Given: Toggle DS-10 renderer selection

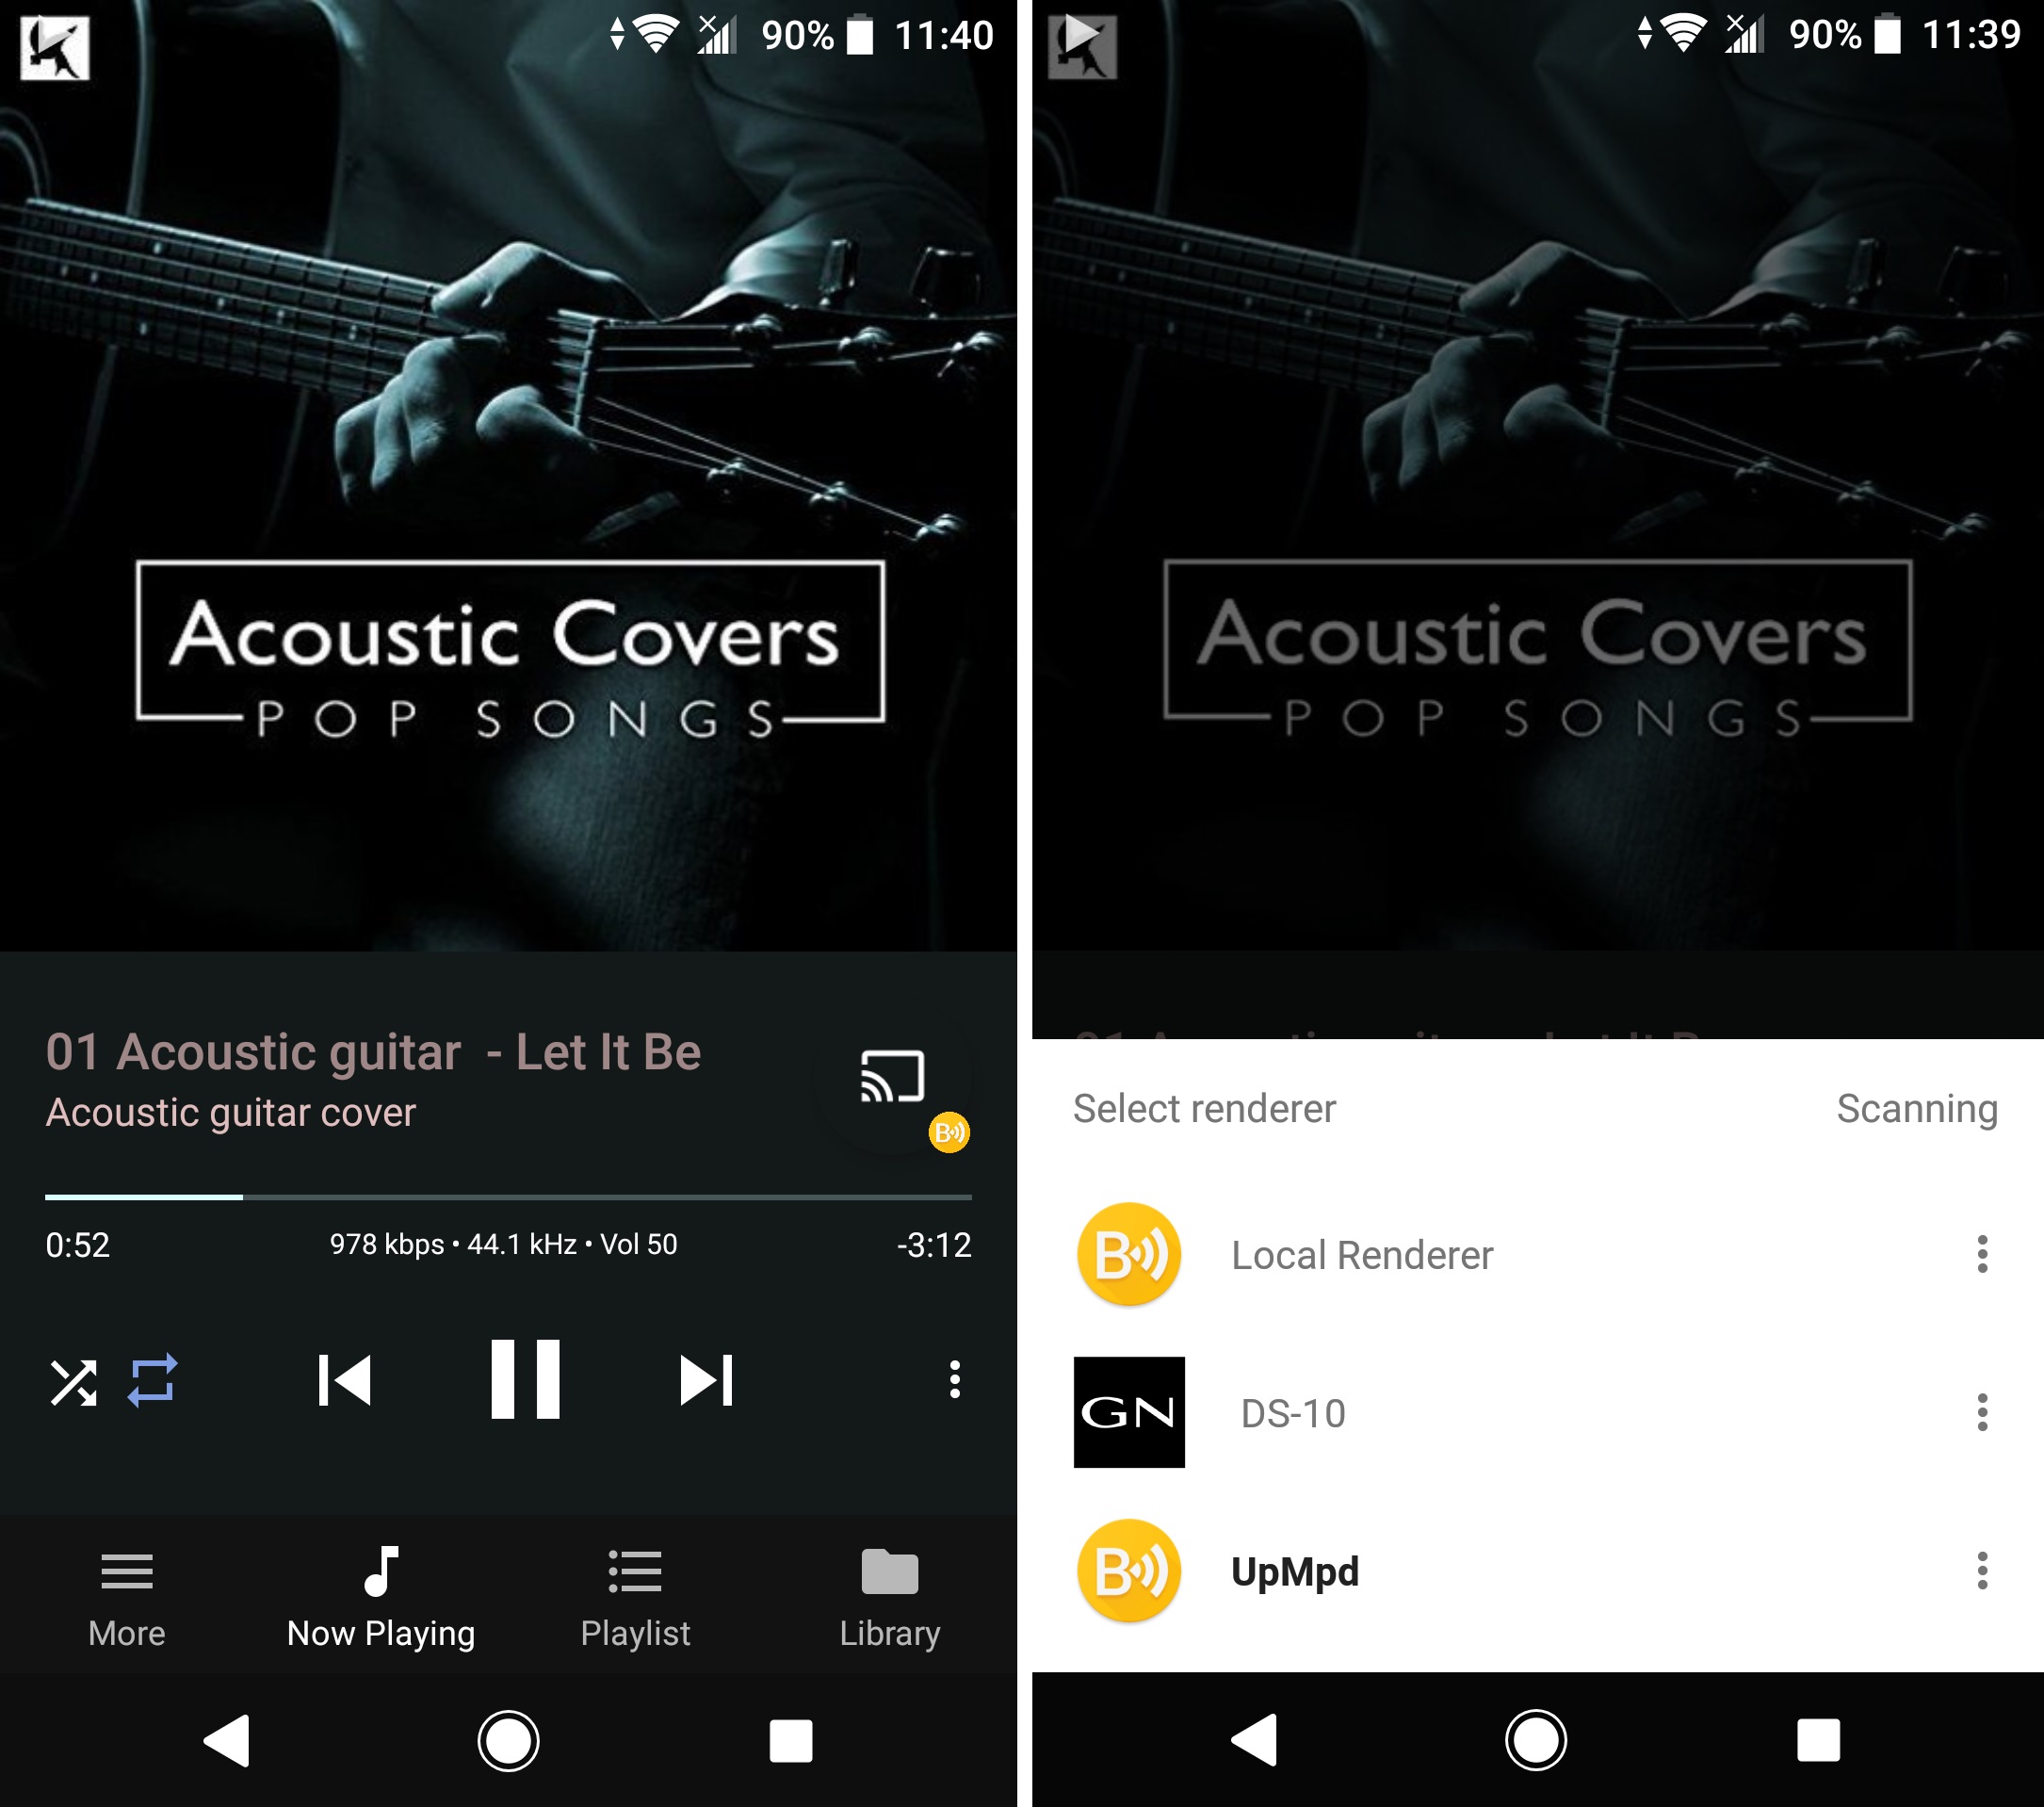Looking at the screenshot, I should coord(1534,1413).
